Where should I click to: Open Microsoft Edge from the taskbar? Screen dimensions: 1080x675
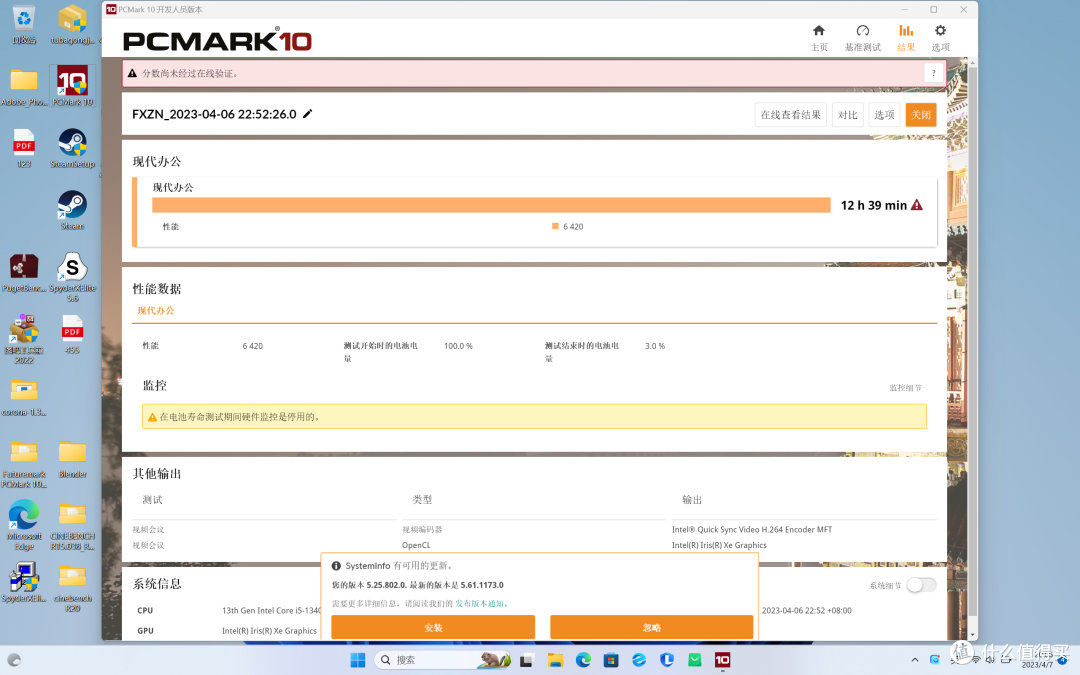pos(583,660)
